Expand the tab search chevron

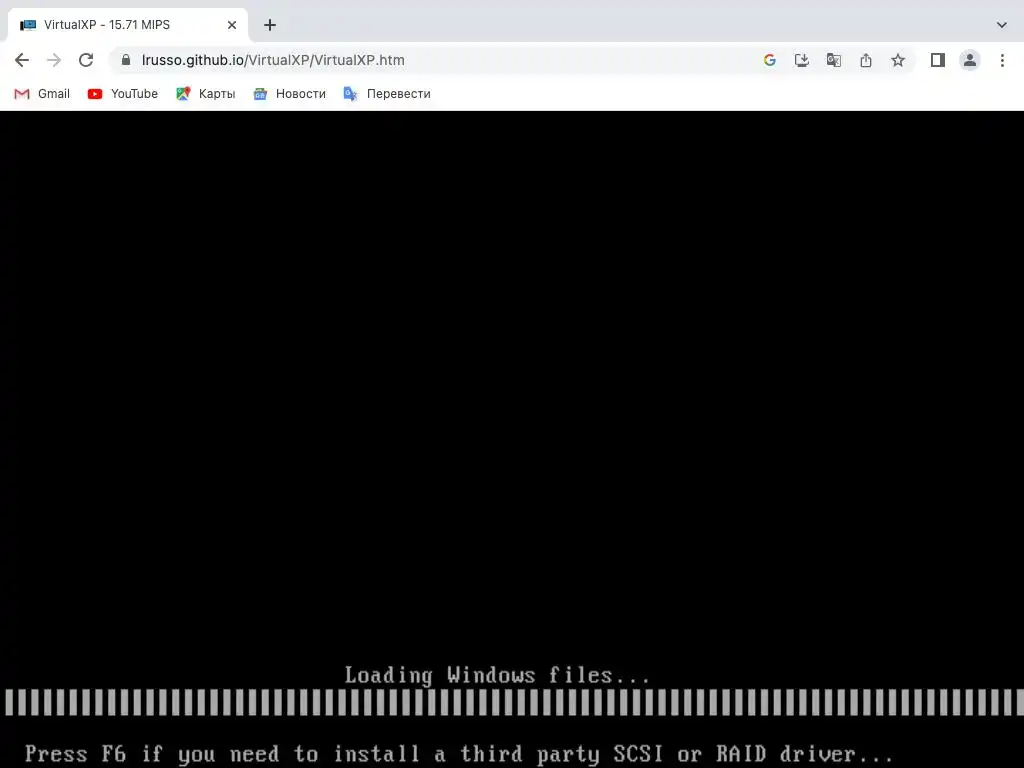tap(1001, 25)
